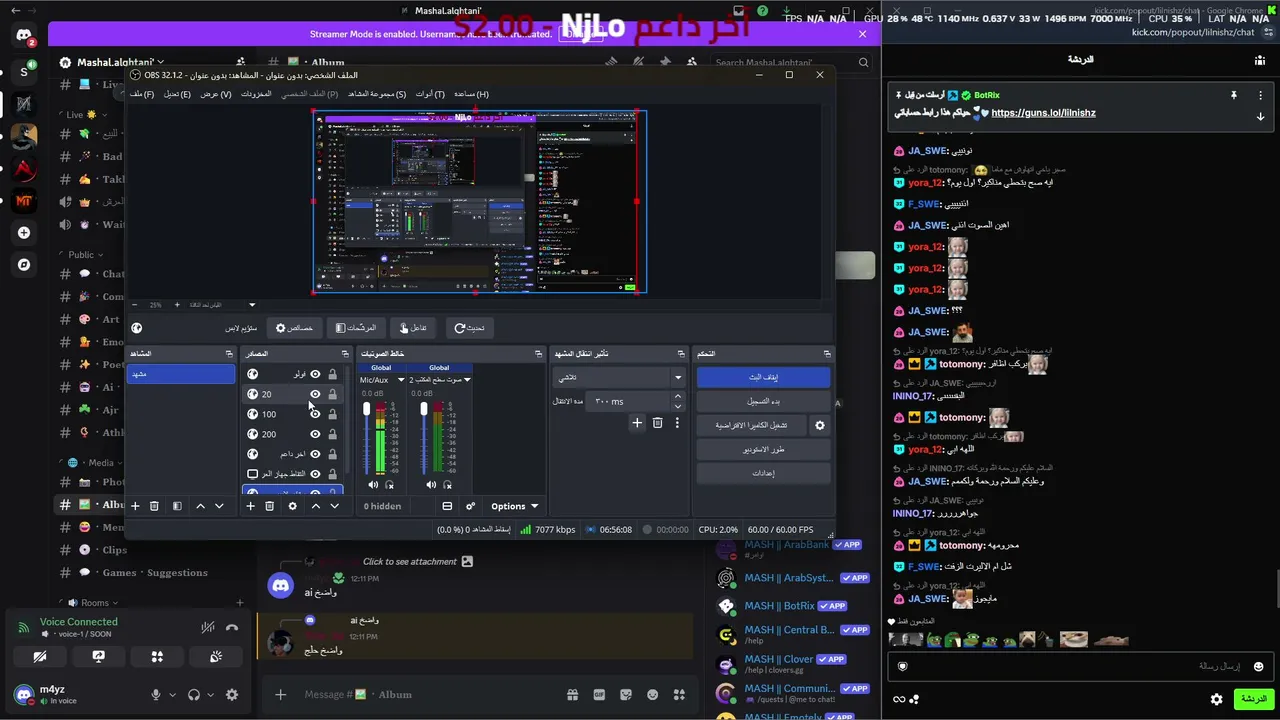Unlock the source named 100
The height and width of the screenshot is (720, 1280).
pos(332,414)
